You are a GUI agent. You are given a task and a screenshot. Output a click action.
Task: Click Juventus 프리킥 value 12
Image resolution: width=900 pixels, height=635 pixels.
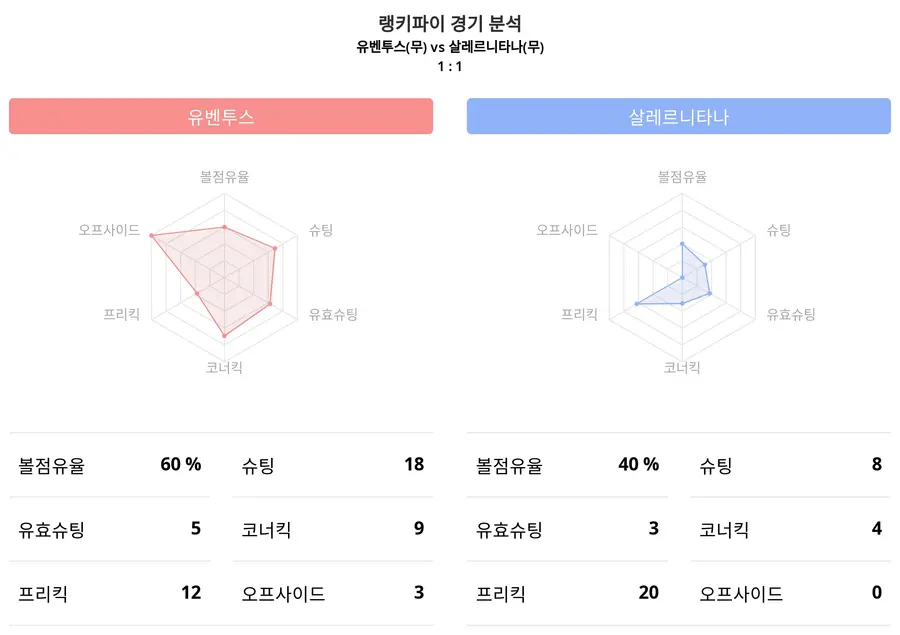point(191,593)
